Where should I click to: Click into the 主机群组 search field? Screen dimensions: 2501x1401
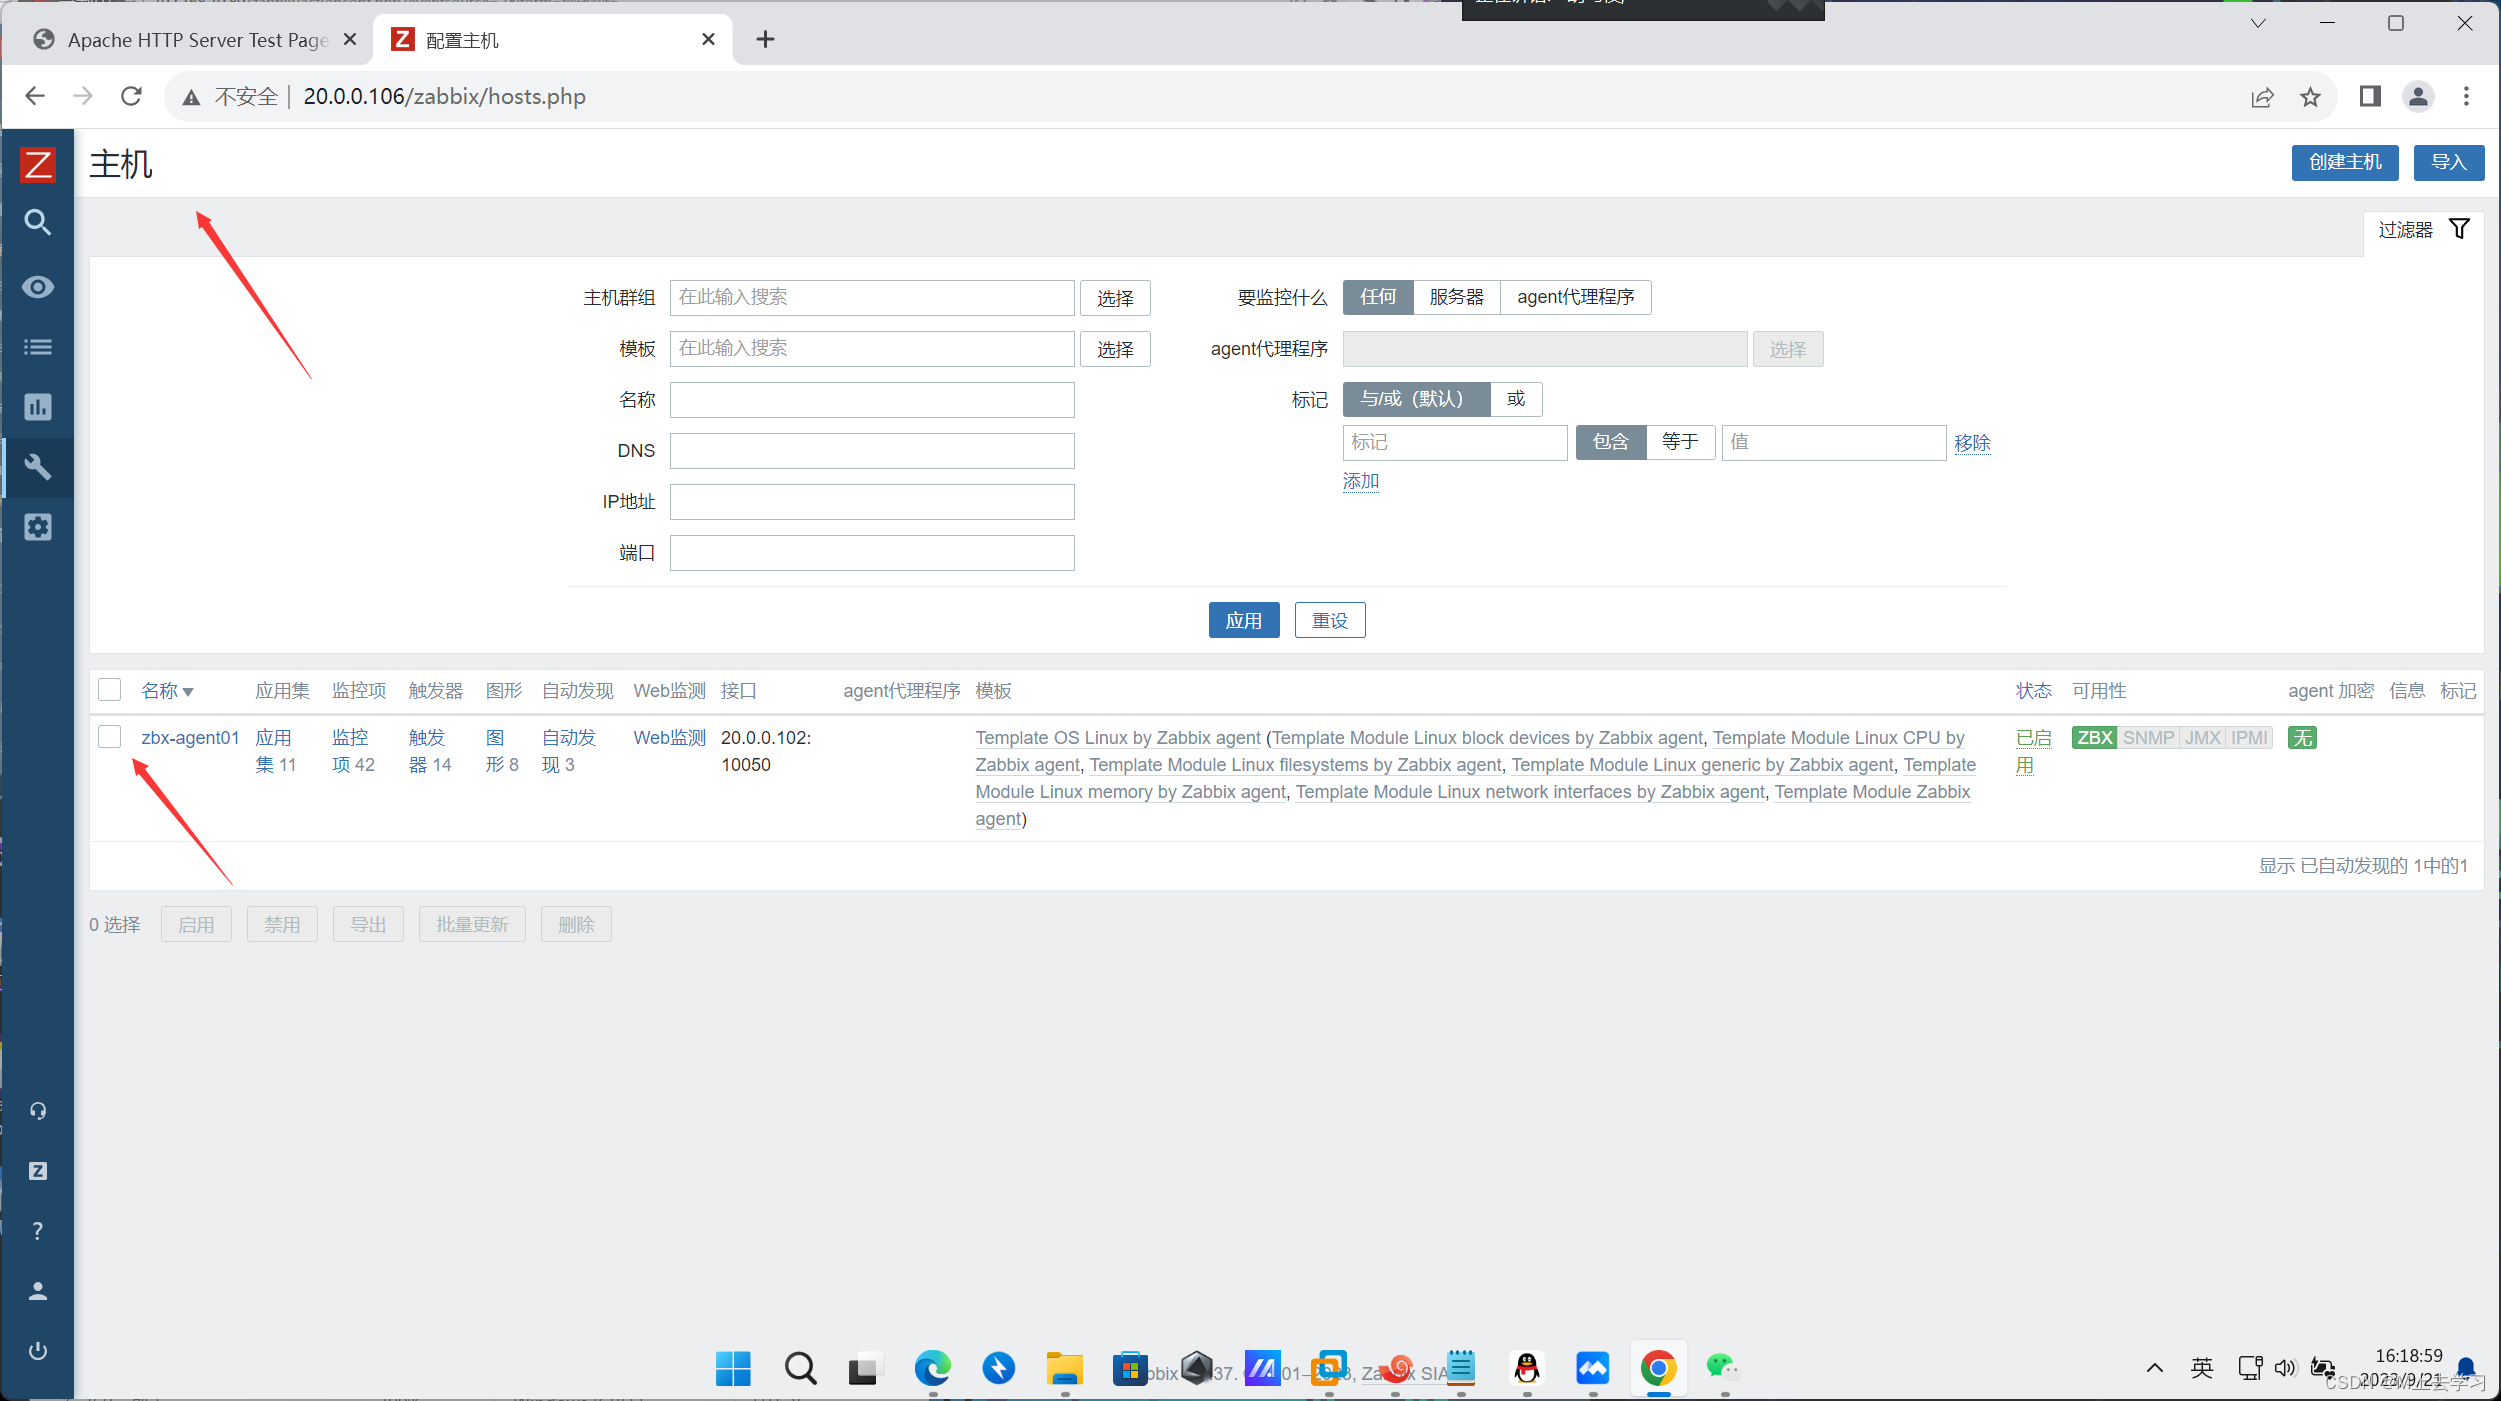pos(872,298)
